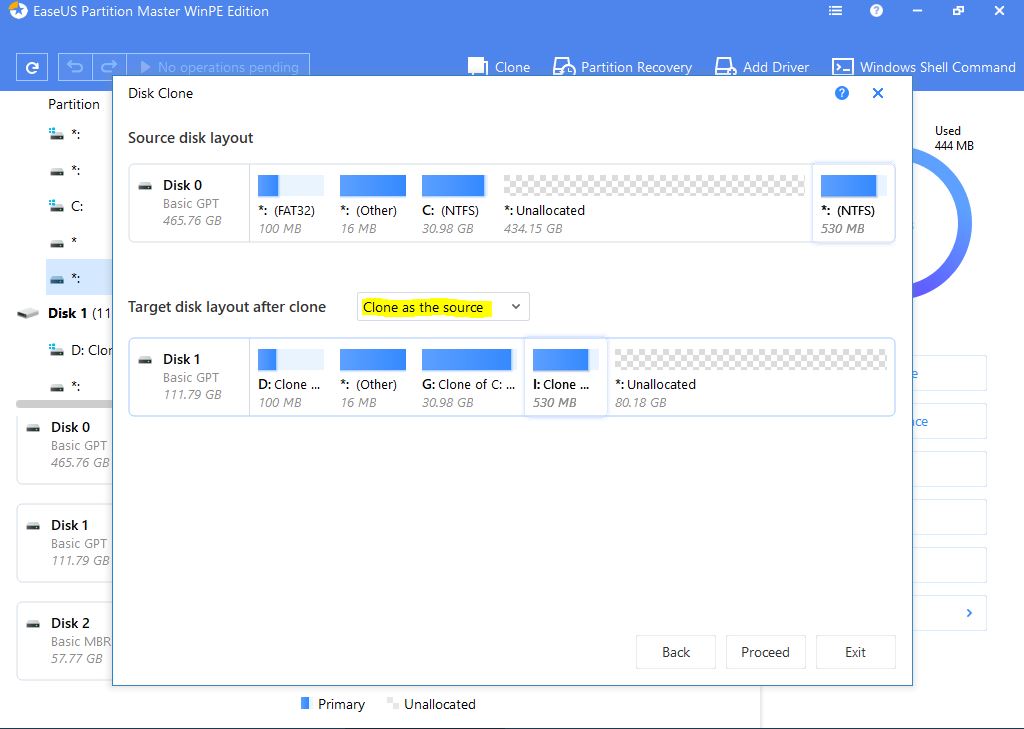Select target 80.18 GB unallocated space
The height and width of the screenshot is (729, 1024).
750,377
